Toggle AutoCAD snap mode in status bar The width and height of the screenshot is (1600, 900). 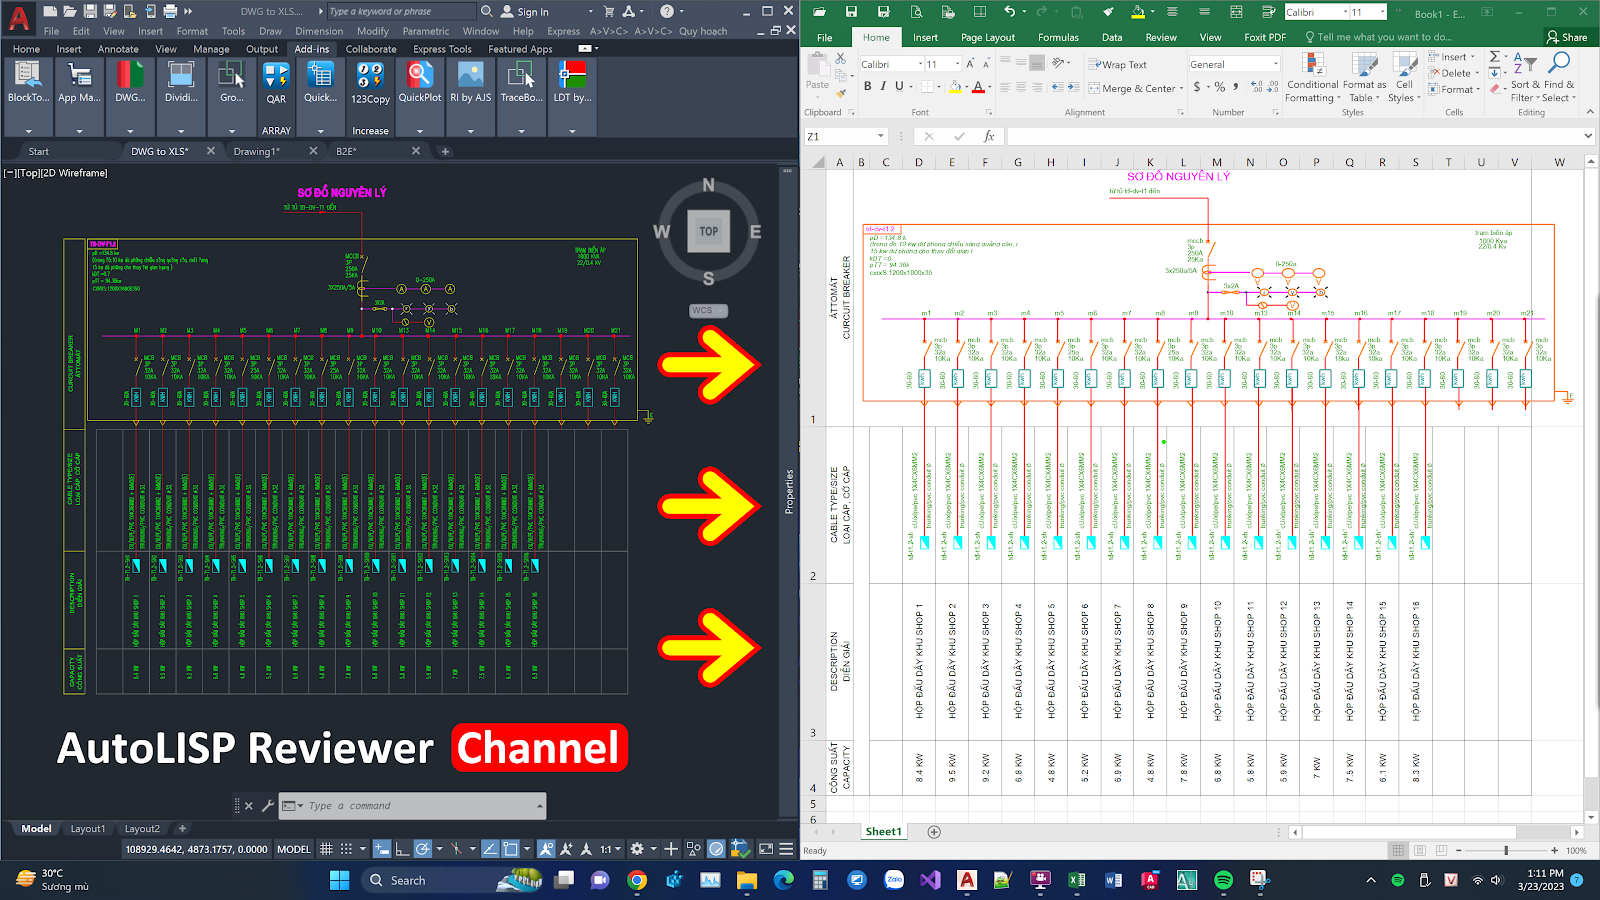(346, 849)
